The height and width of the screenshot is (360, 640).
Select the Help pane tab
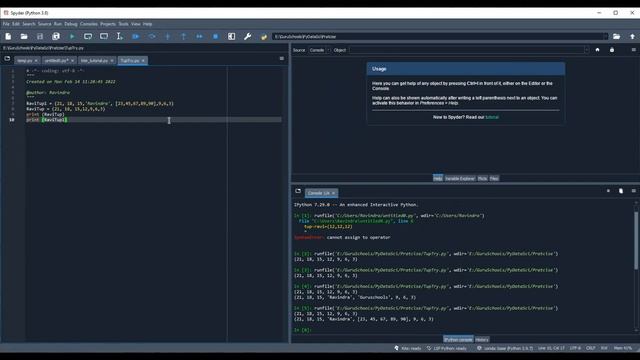pos(438,178)
